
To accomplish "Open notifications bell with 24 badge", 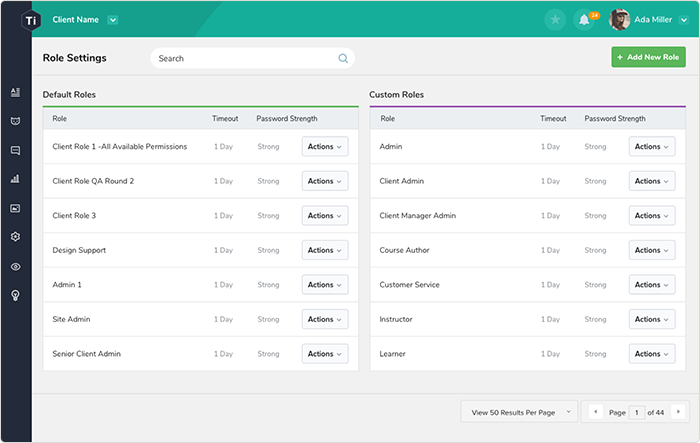I will pos(583,20).
